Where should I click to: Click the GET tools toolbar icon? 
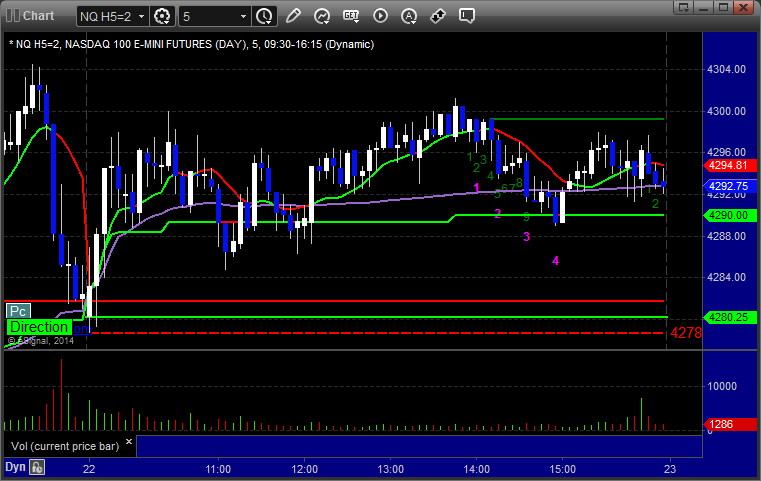point(351,16)
